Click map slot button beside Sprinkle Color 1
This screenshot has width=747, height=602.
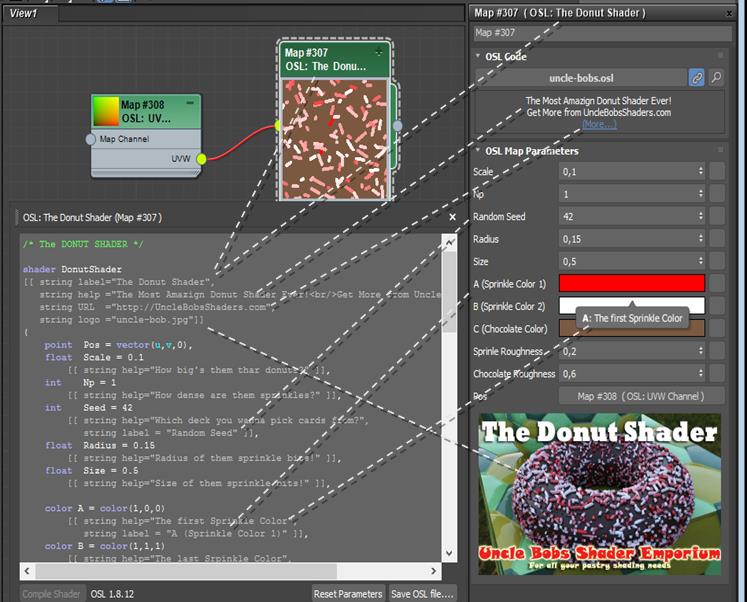click(717, 283)
